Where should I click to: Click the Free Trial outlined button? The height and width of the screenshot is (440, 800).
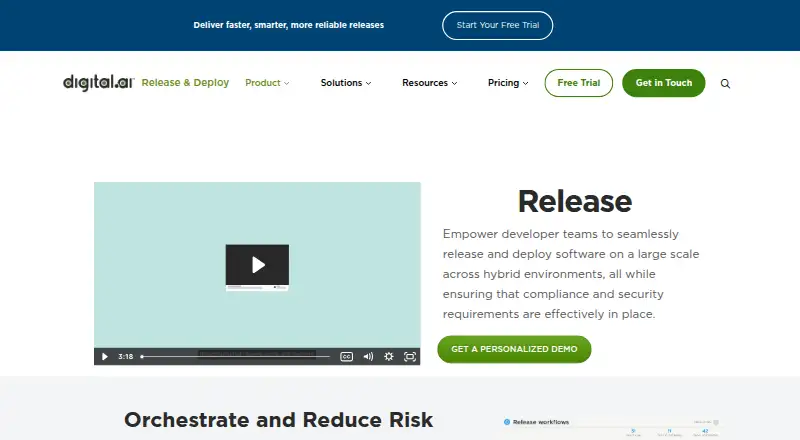point(579,83)
